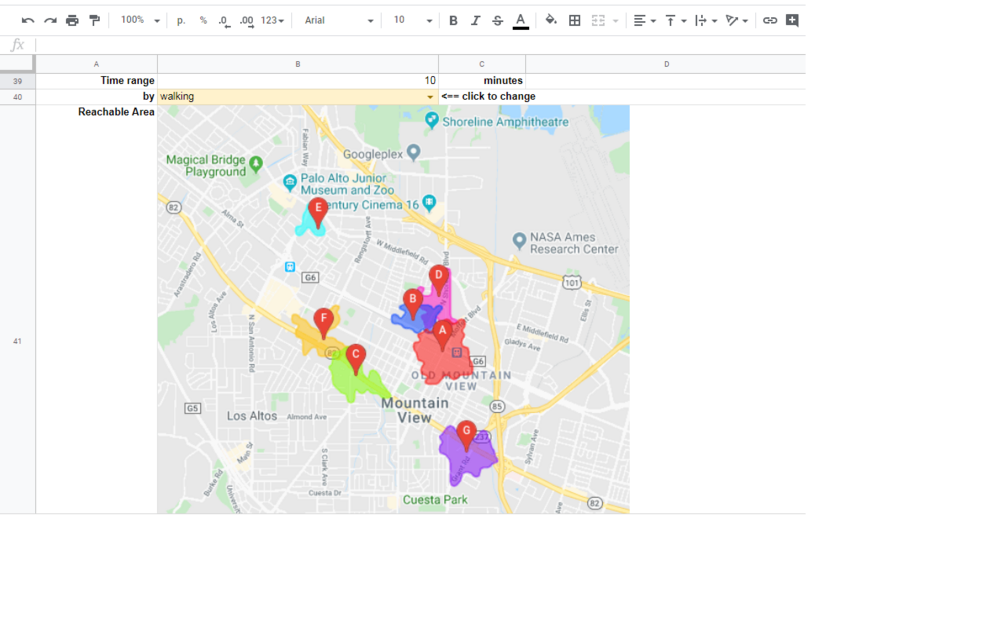Decrease decimal places
This screenshot has width=1005, height=628.
coord(224,21)
